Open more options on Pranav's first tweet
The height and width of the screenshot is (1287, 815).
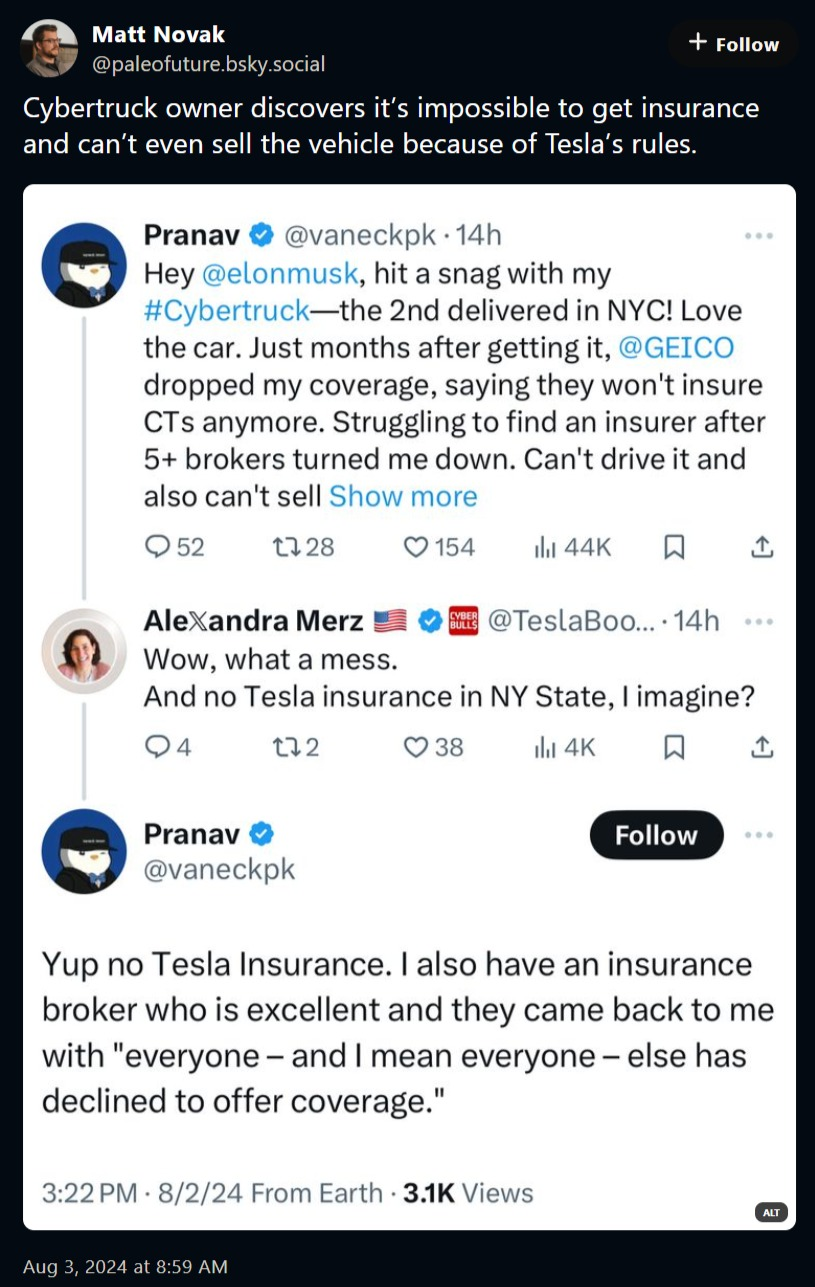[x=759, y=236]
